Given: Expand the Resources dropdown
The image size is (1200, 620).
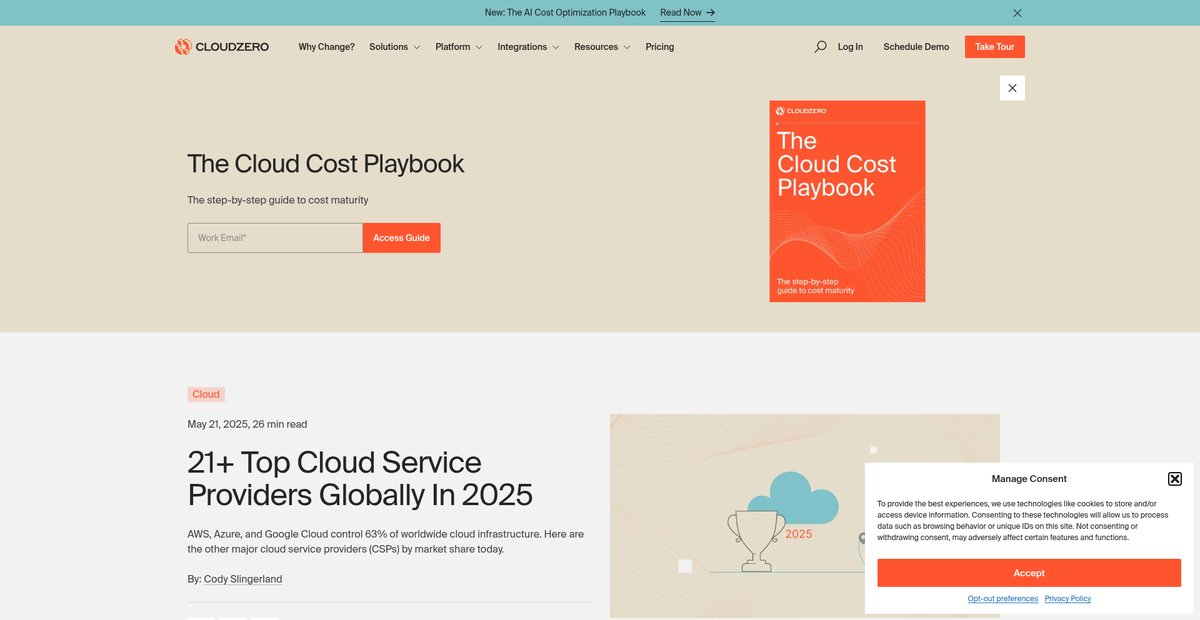Looking at the screenshot, I should pyautogui.click(x=602, y=47).
